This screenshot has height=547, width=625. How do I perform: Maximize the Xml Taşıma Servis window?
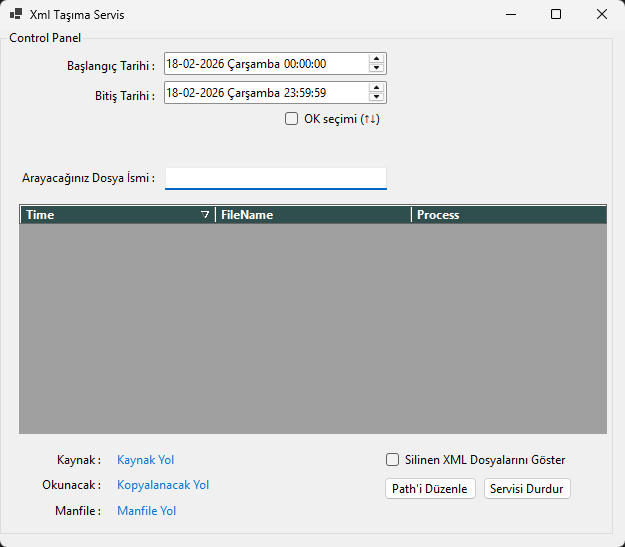point(556,15)
